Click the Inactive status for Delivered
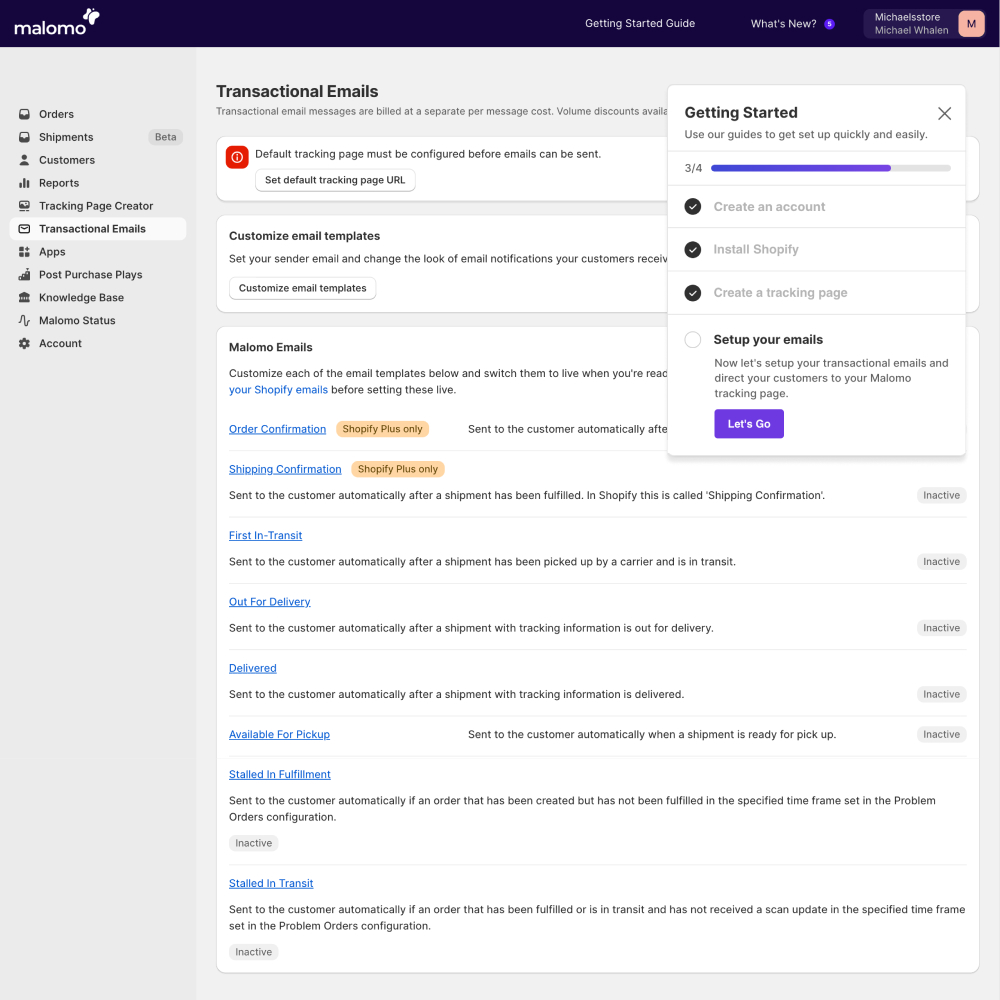This screenshot has width=1000, height=1000. [941, 695]
